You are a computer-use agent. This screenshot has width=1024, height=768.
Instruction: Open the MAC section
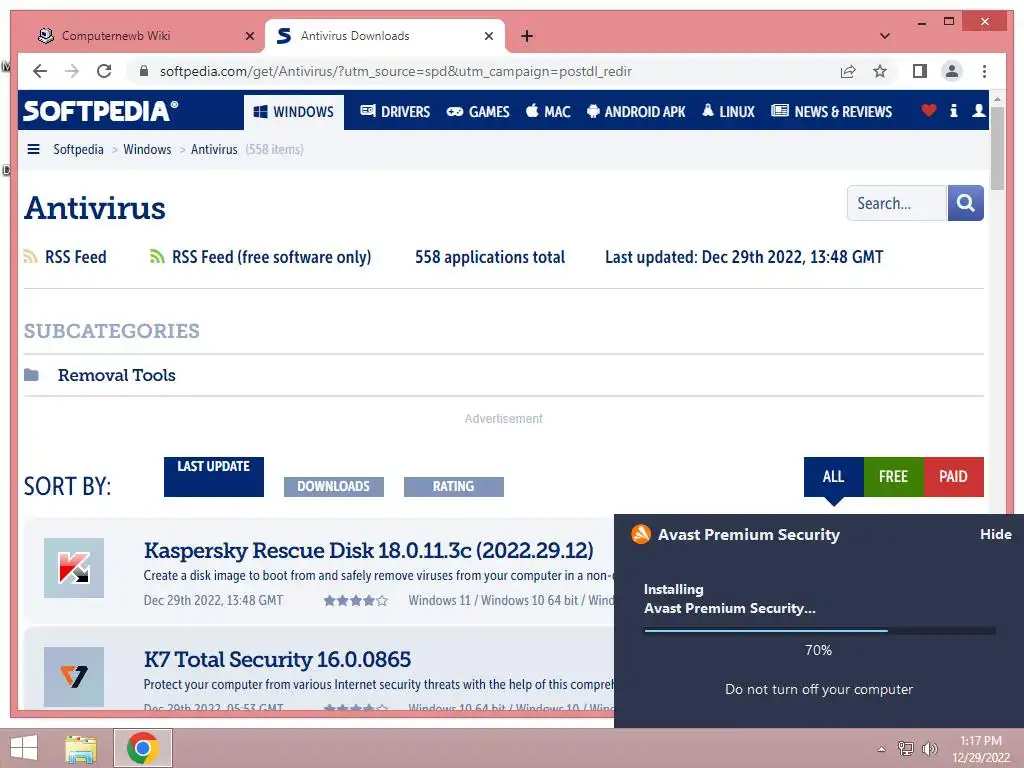pyautogui.click(x=549, y=112)
